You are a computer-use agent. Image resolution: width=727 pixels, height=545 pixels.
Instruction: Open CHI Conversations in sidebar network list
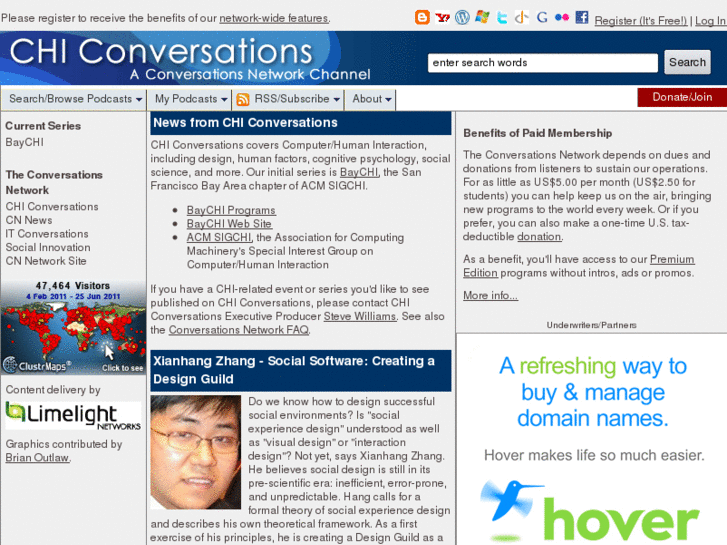coord(52,206)
